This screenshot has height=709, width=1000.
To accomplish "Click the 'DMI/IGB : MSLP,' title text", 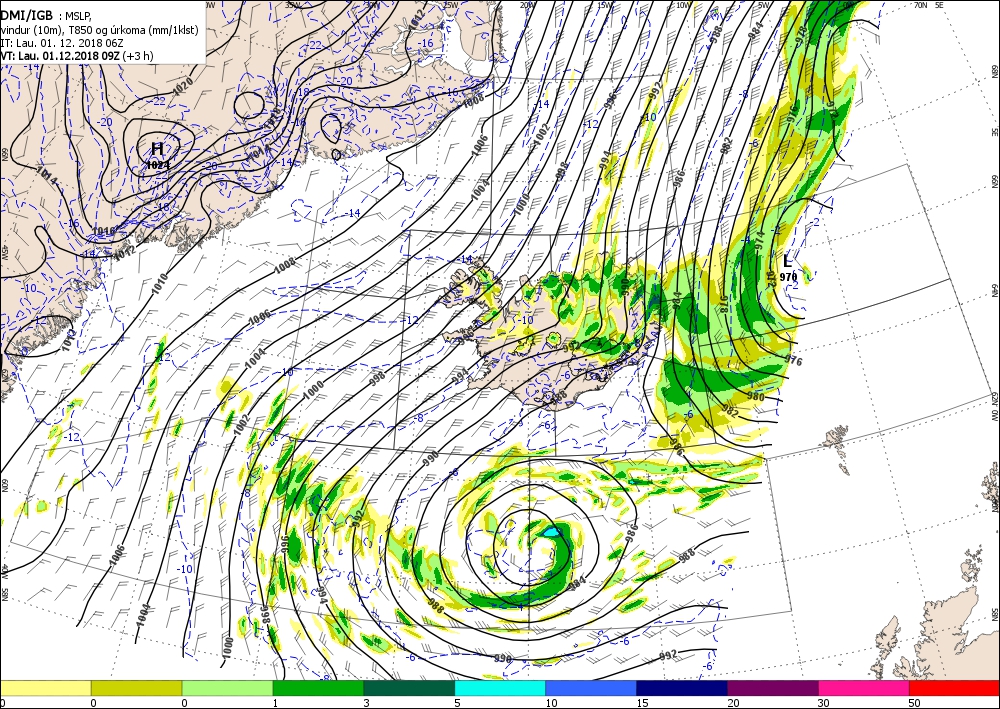I will (46, 16).
